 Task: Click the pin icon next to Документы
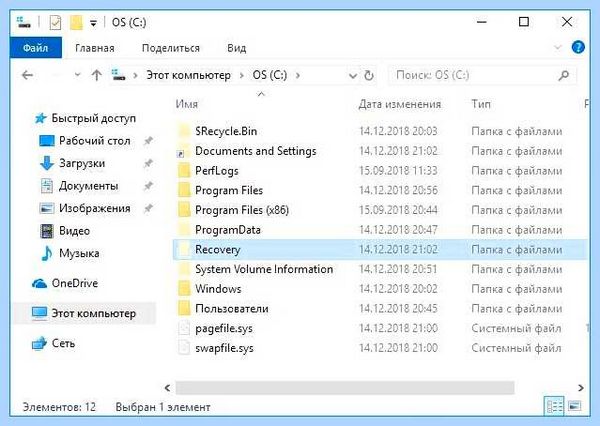148,186
